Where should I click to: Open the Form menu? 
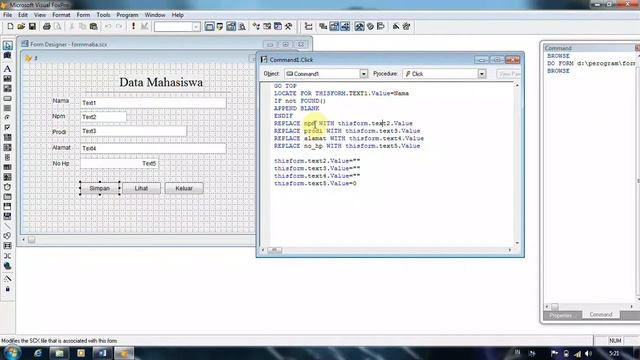(83, 15)
